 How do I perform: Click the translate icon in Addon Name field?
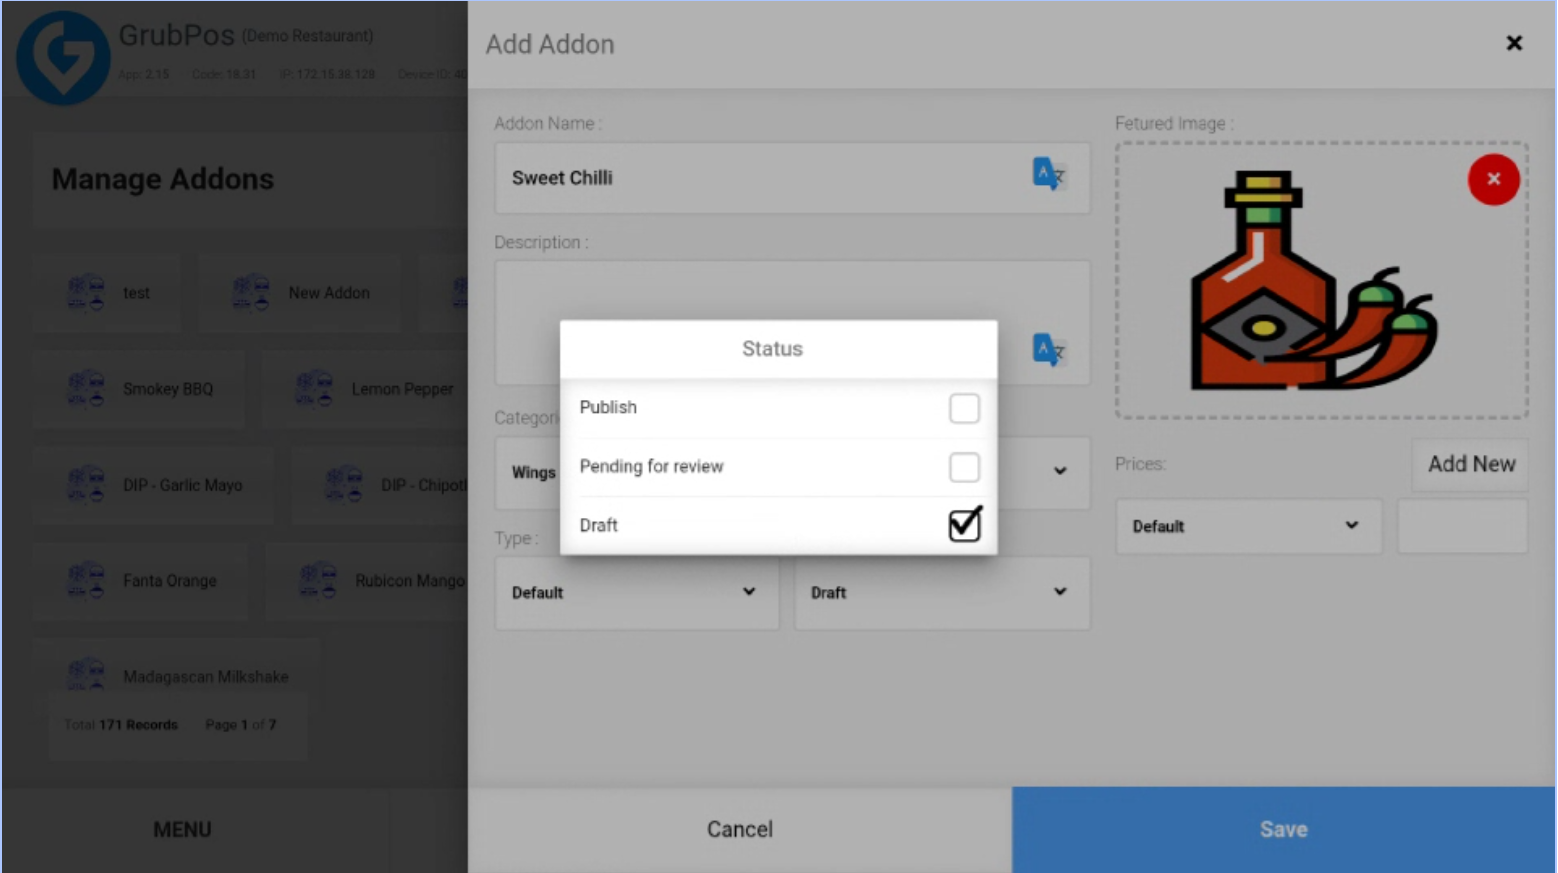(1048, 175)
